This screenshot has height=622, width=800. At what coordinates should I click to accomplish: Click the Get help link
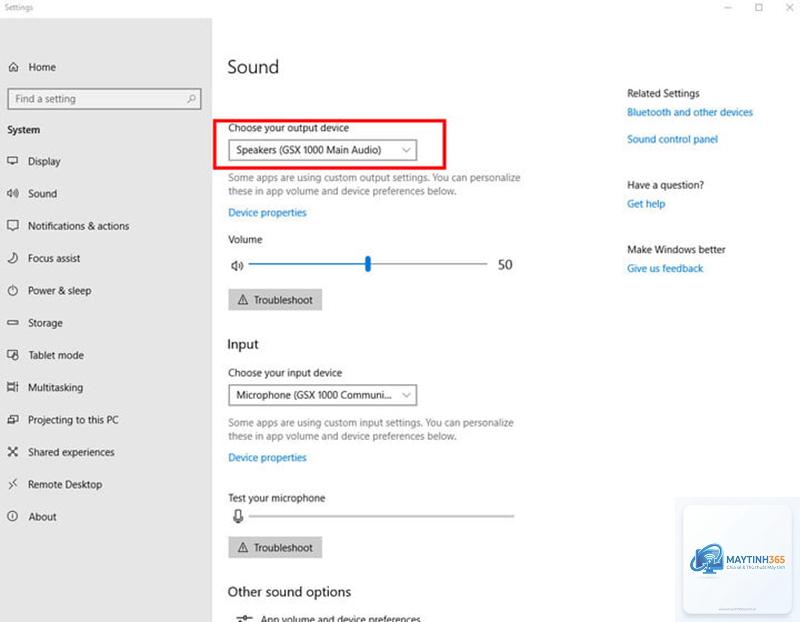tap(646, 204)
